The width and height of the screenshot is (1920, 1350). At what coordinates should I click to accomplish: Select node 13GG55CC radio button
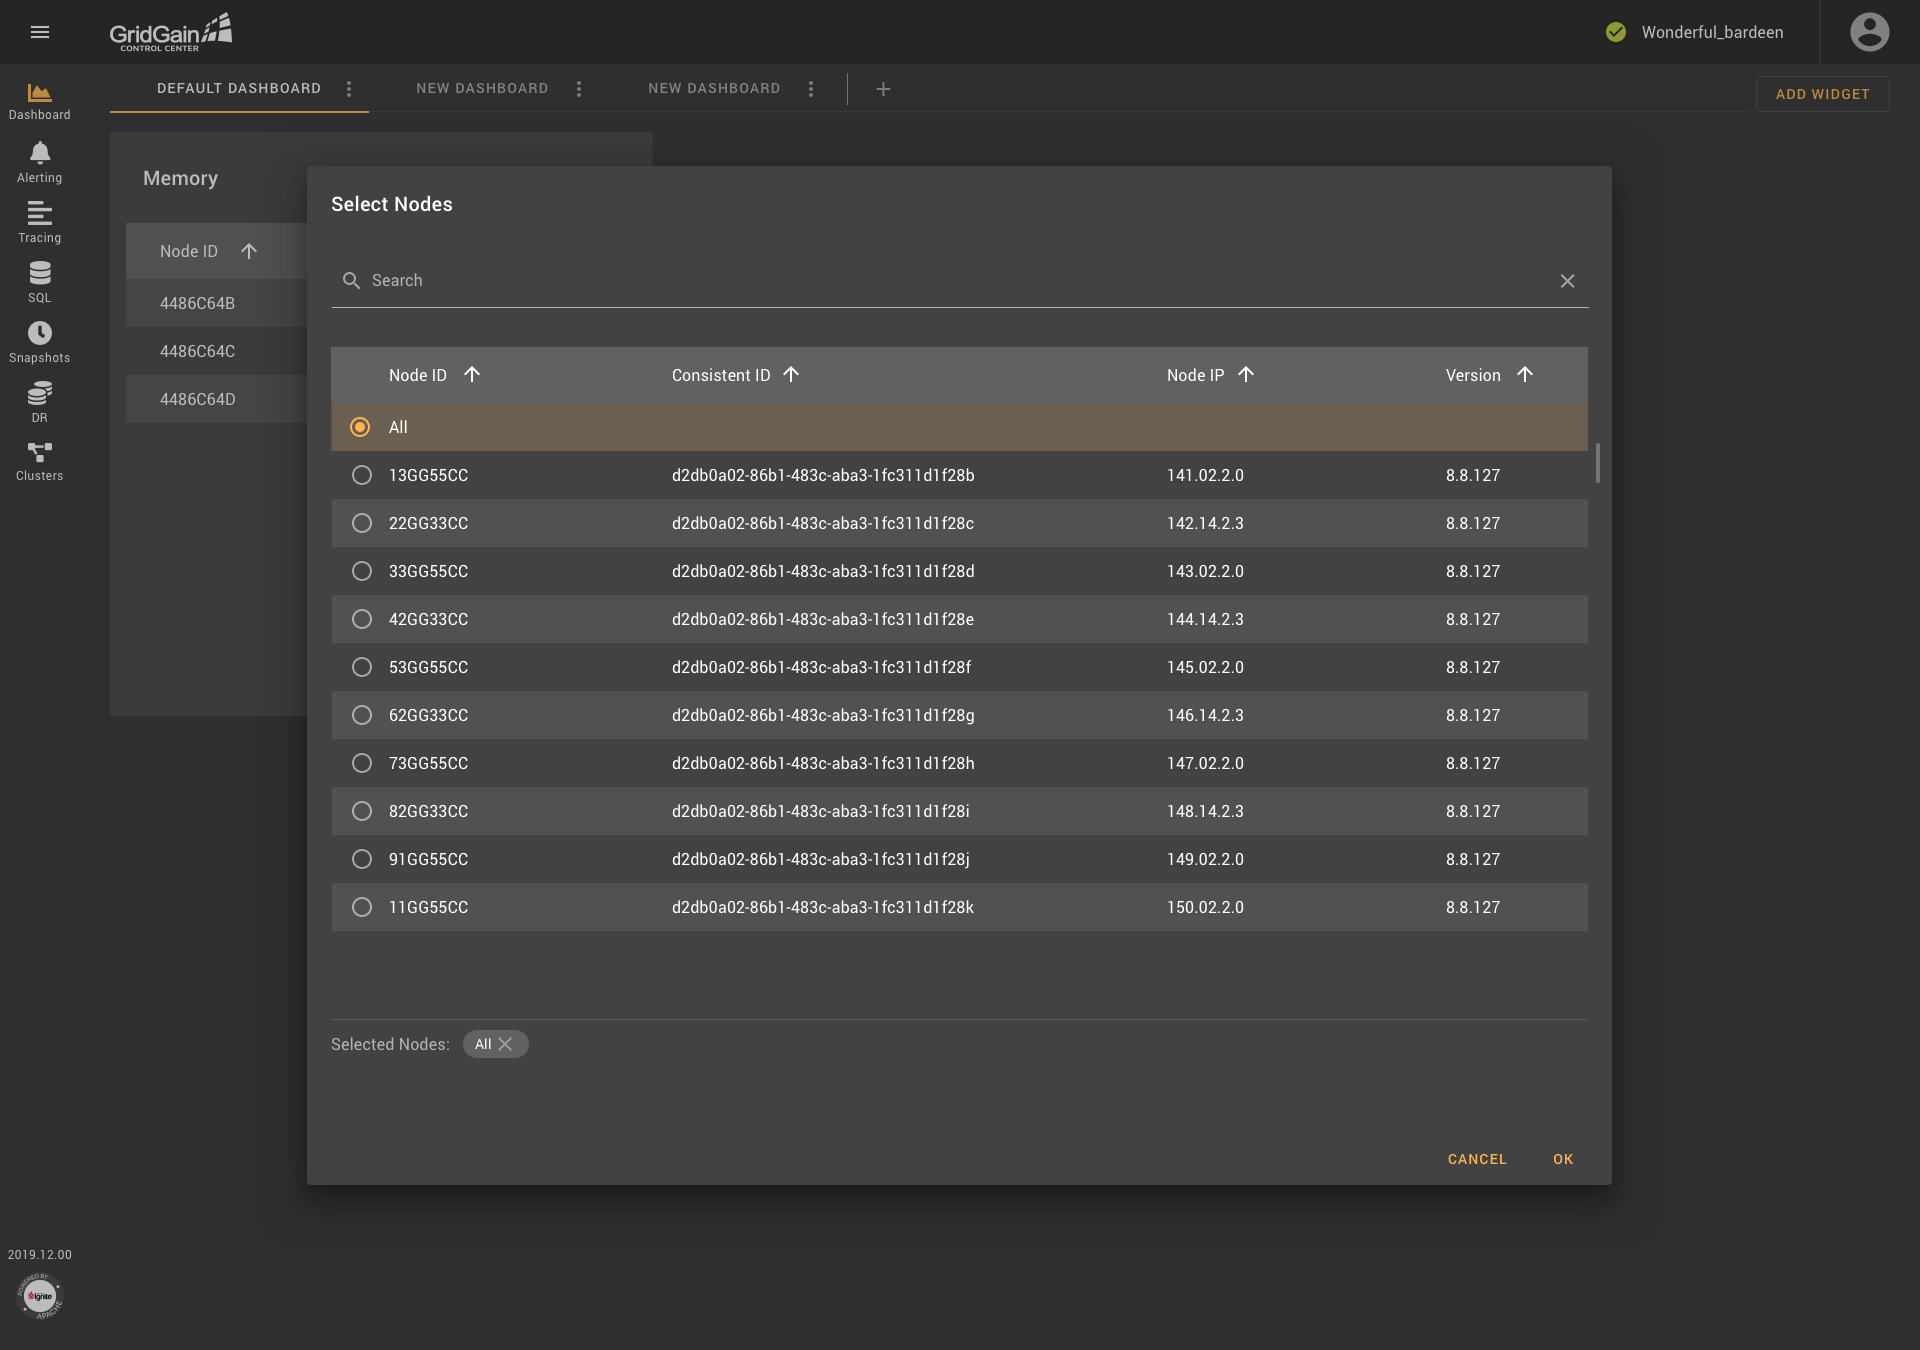point(362,475)
